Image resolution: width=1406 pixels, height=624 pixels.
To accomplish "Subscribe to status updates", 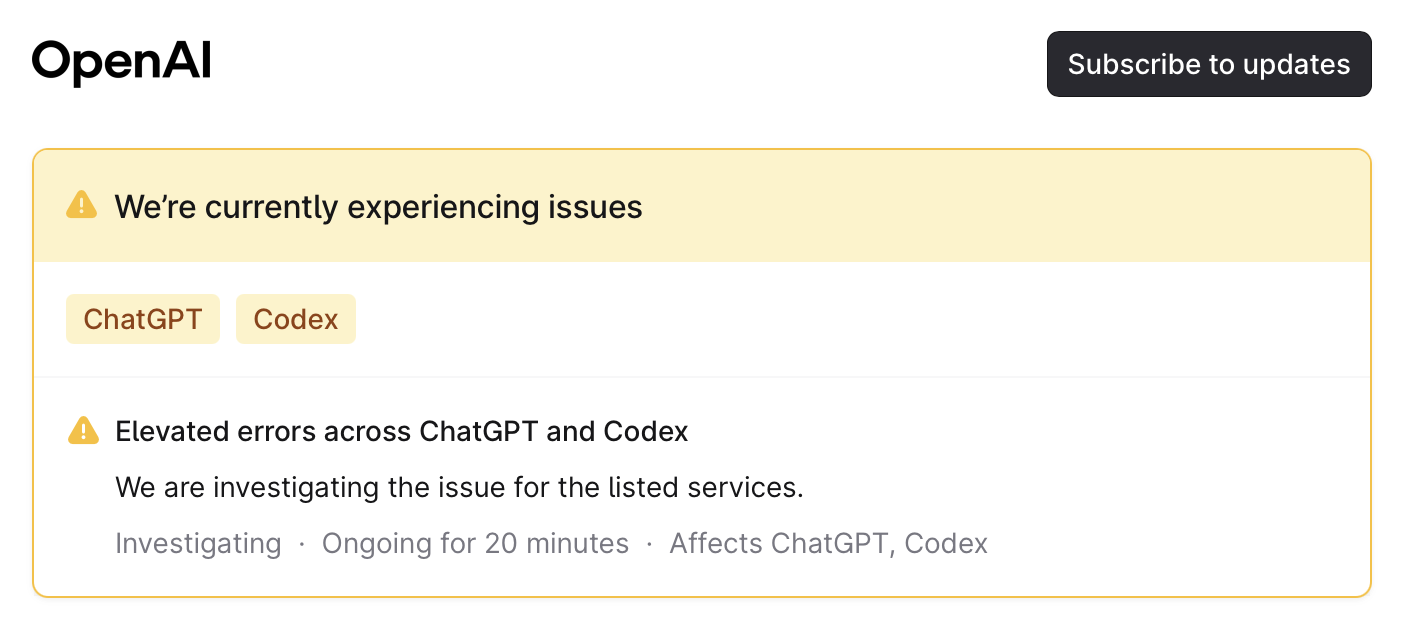I will (x=1209, y=64).
